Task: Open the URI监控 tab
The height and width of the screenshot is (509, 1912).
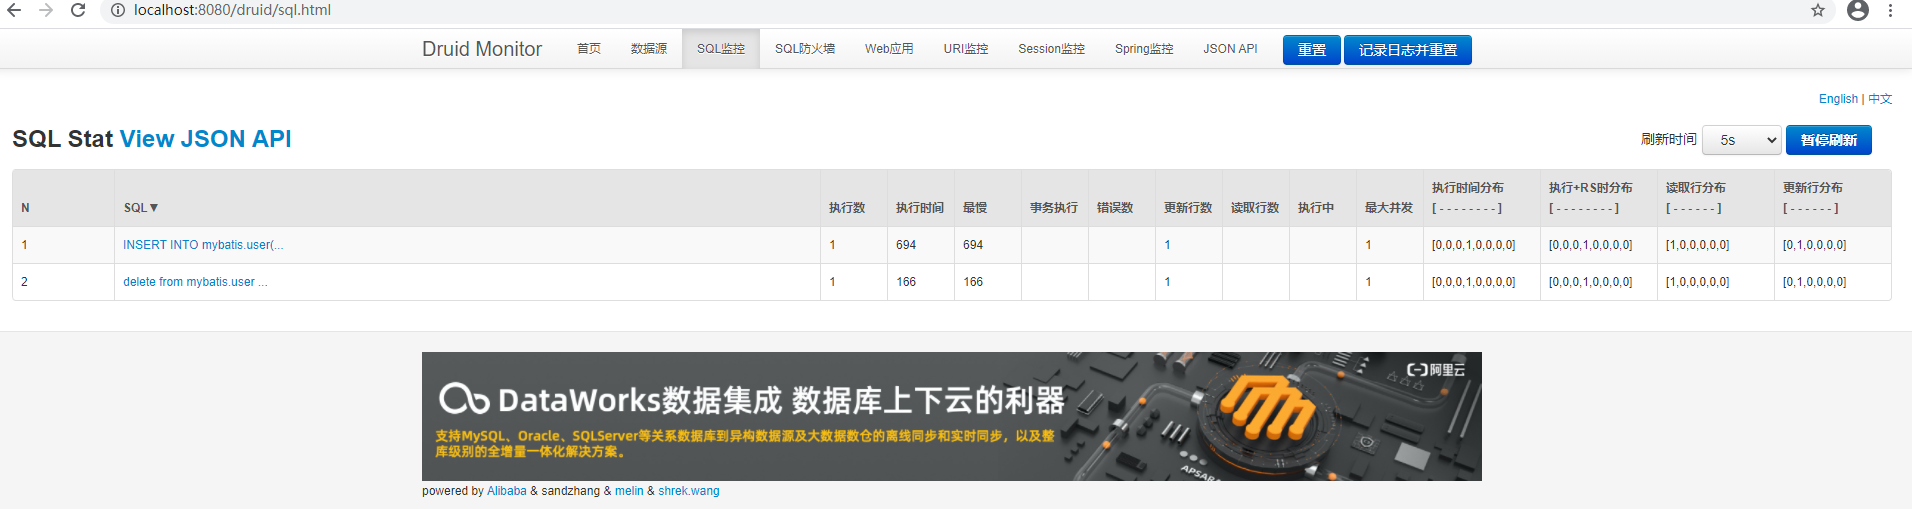Action: click(966, 49)
